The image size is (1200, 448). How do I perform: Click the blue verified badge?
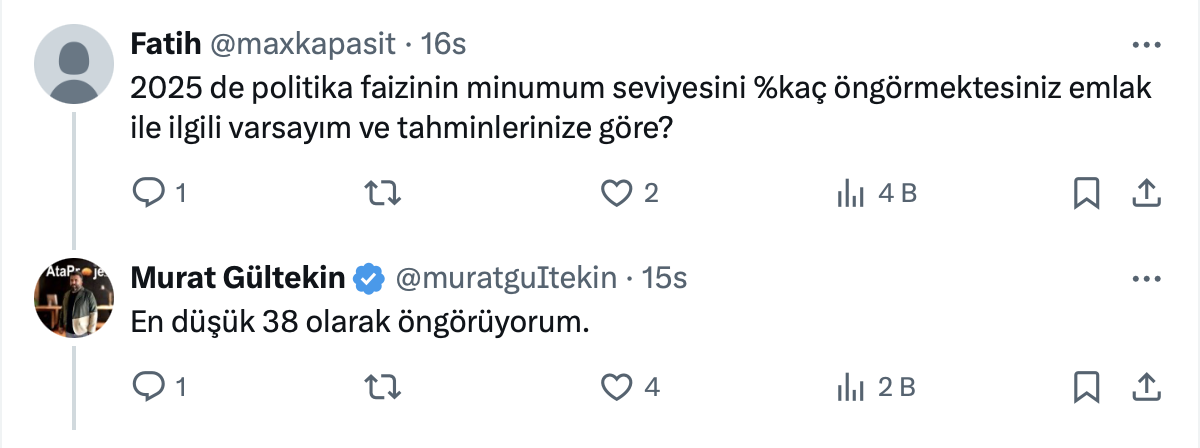tap(370, 278)
